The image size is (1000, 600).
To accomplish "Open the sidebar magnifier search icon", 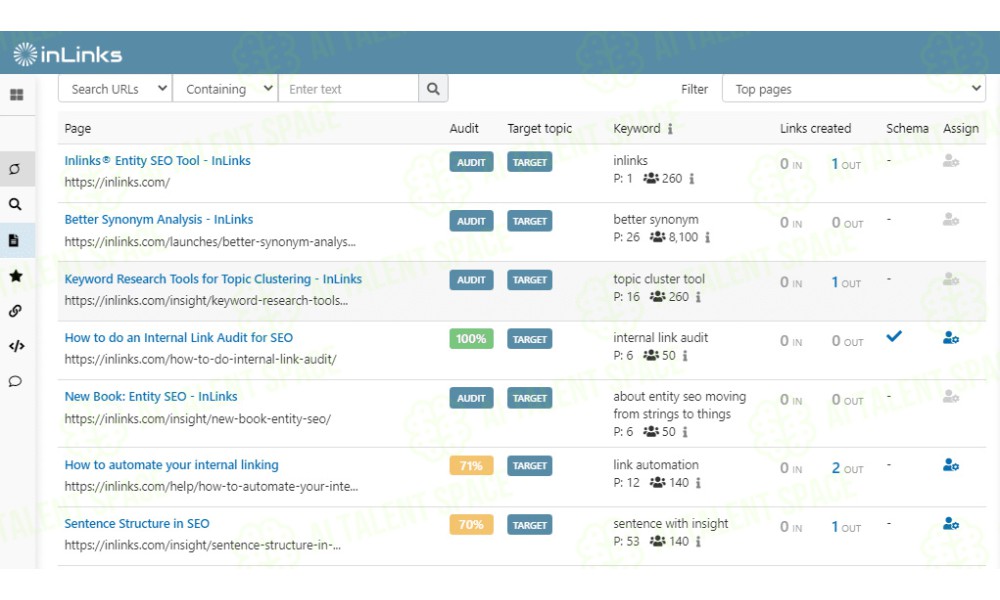I will tap(15, 204).
